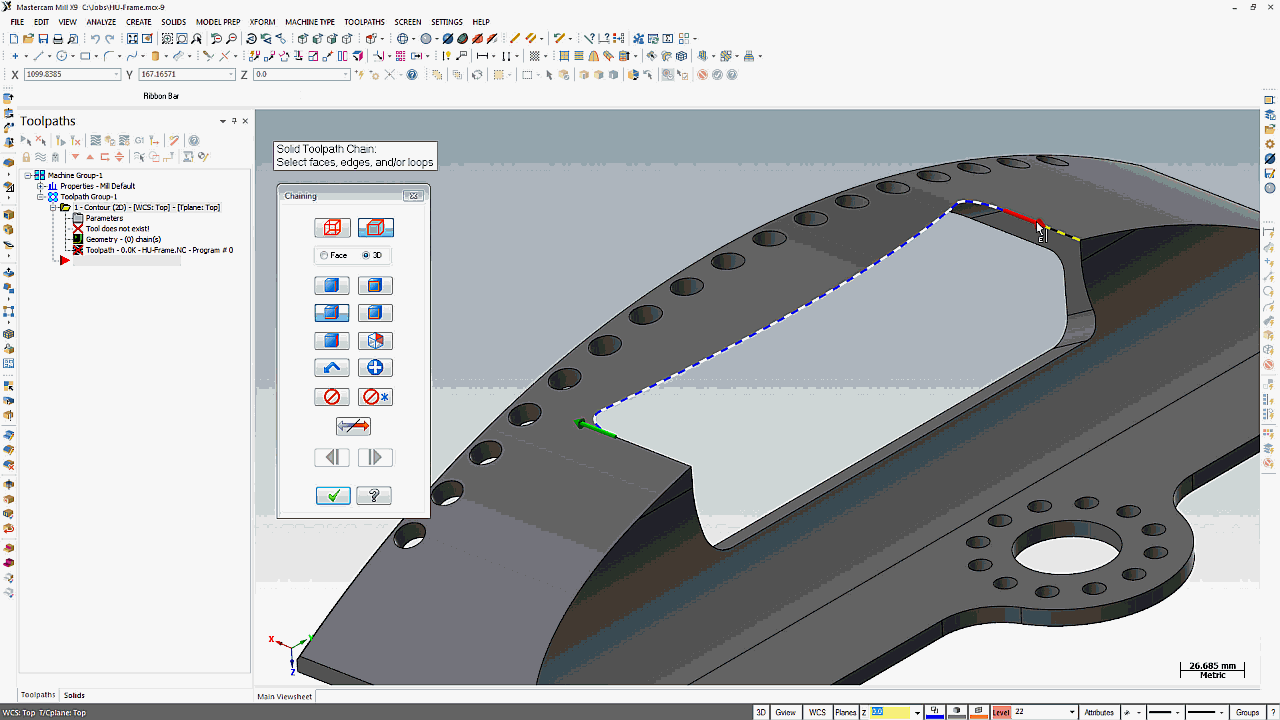Image resolution: width=1280 pixels, height=720 pixels.
Task: Select the wireframe chaining mode icon
Action: [x=332, y=228]
